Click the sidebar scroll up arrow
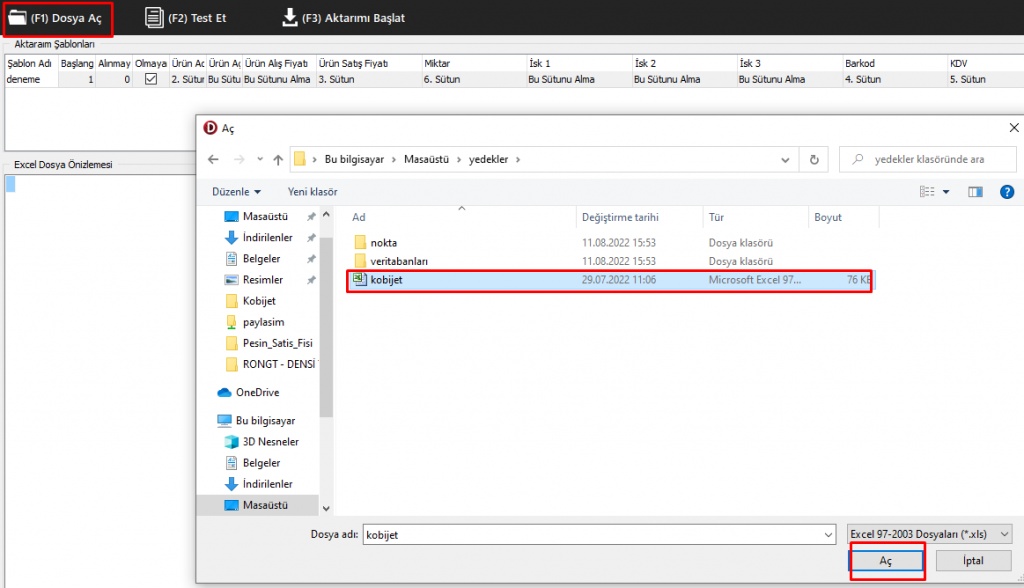The height and width of the screenshot is (588, 1024). click(x=326, y=215)
